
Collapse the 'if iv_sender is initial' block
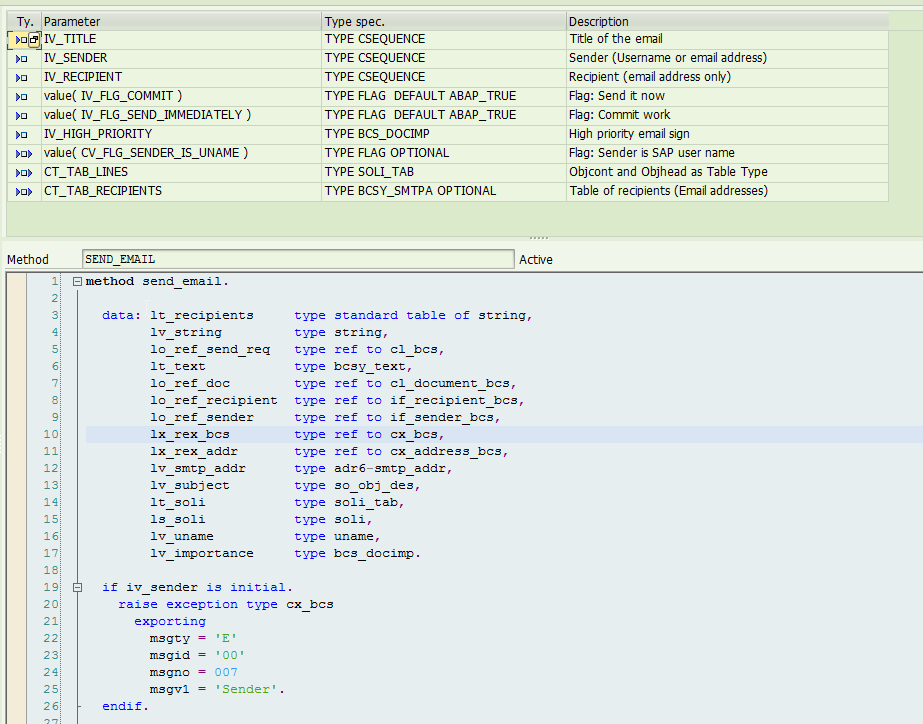(77, 587)
